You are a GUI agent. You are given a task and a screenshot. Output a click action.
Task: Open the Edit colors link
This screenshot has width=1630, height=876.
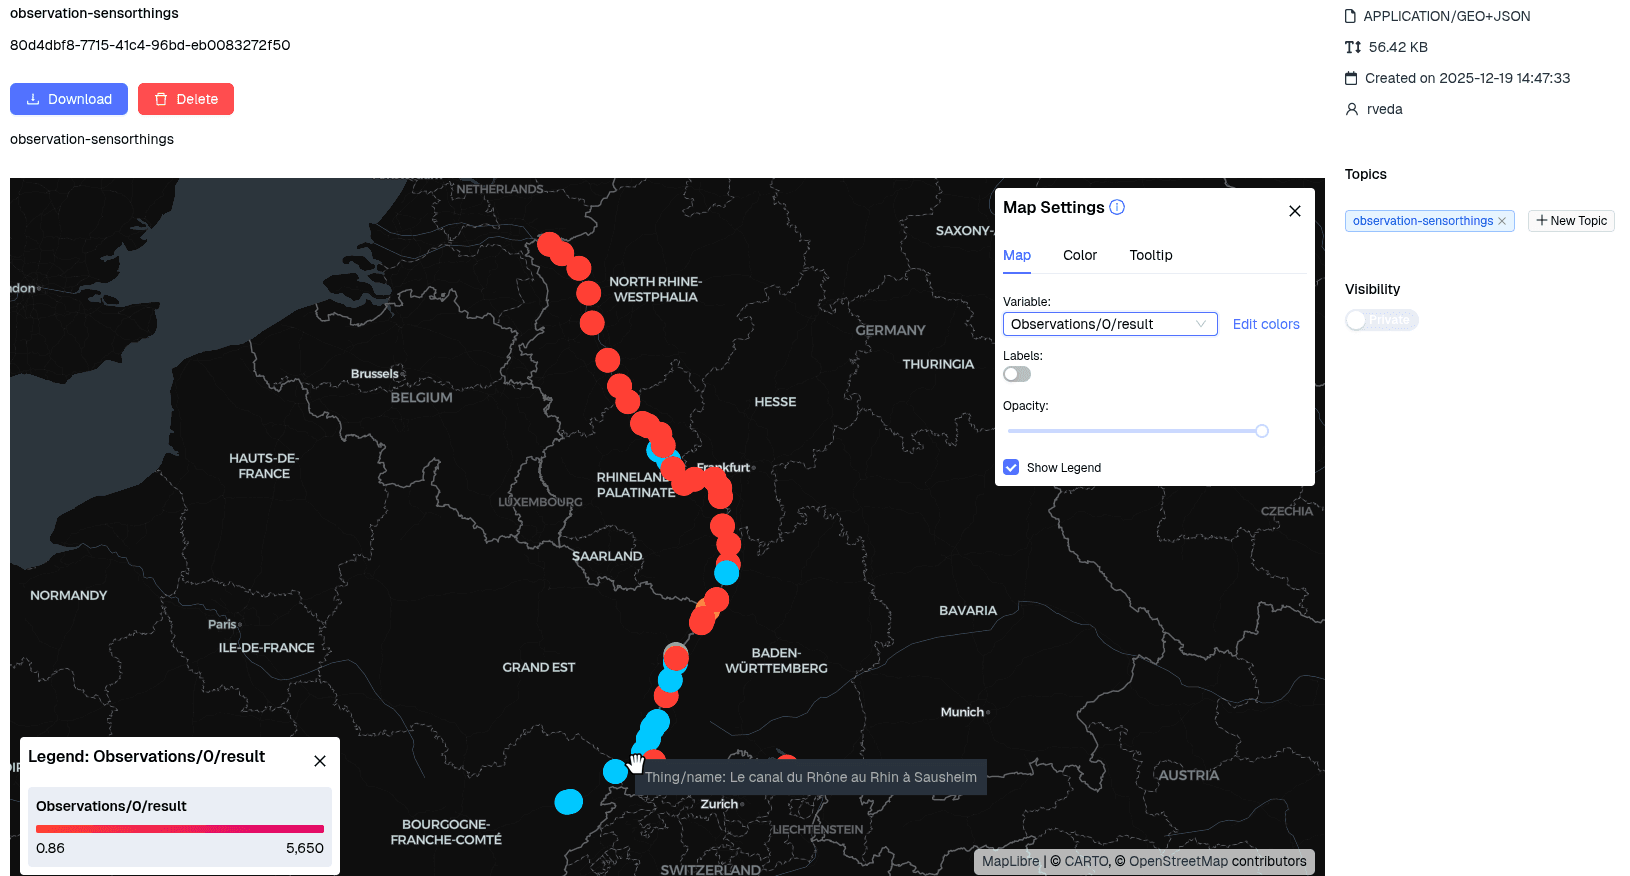click(1265, 324)
